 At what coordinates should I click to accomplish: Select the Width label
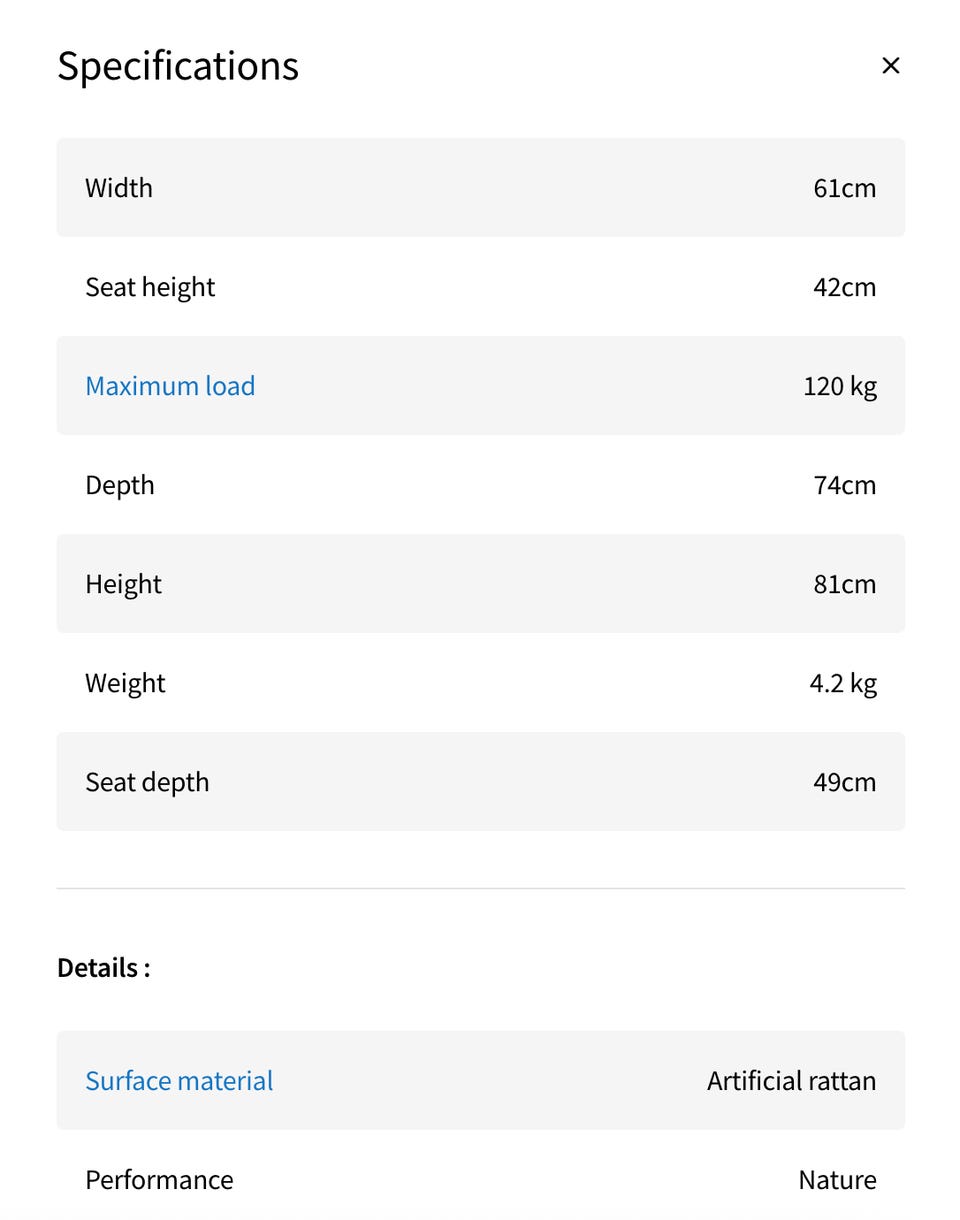click(x=119, y=188)
